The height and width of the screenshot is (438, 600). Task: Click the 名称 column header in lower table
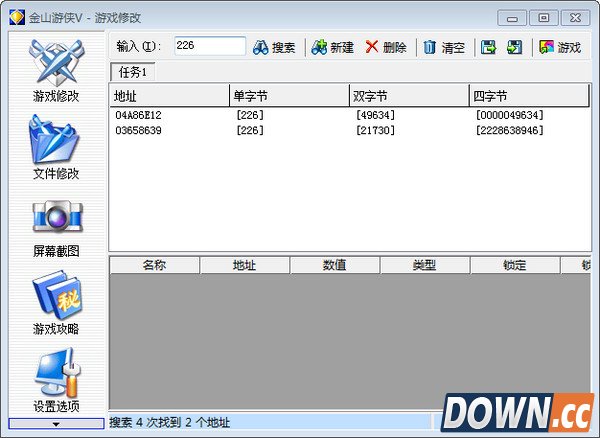[155, 265]
